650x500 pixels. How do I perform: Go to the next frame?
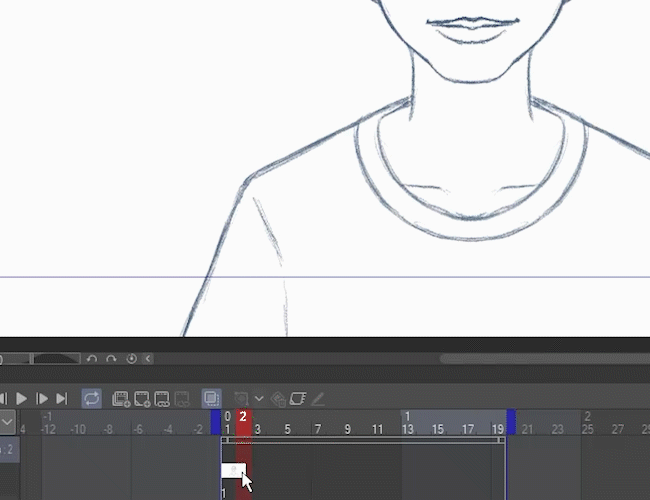pyautogui.click(x=42, y=399)
